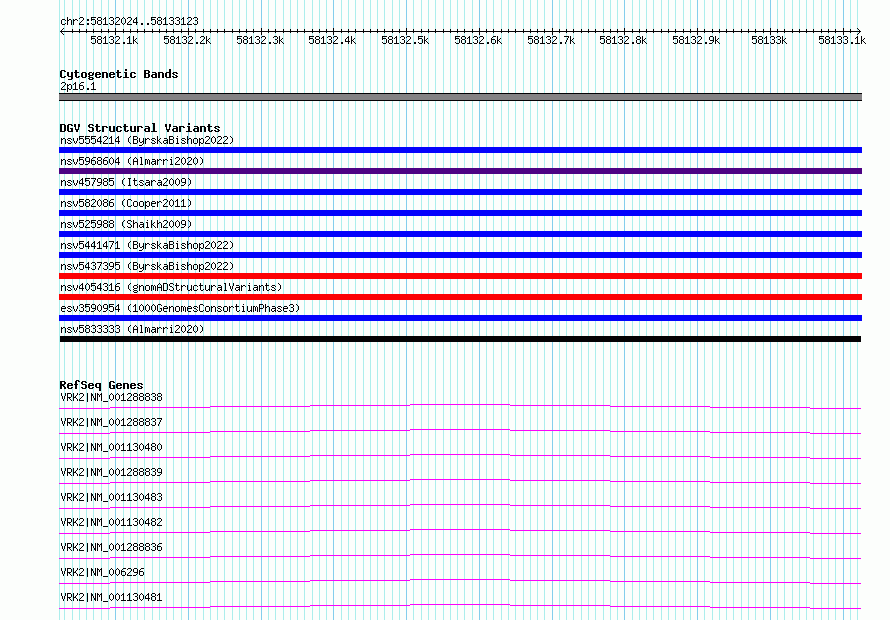Image resolution: width=890 pixels, height=620 pixels.
Task: Click the blue bar under nsv5554214
Action: click(460, 150)
